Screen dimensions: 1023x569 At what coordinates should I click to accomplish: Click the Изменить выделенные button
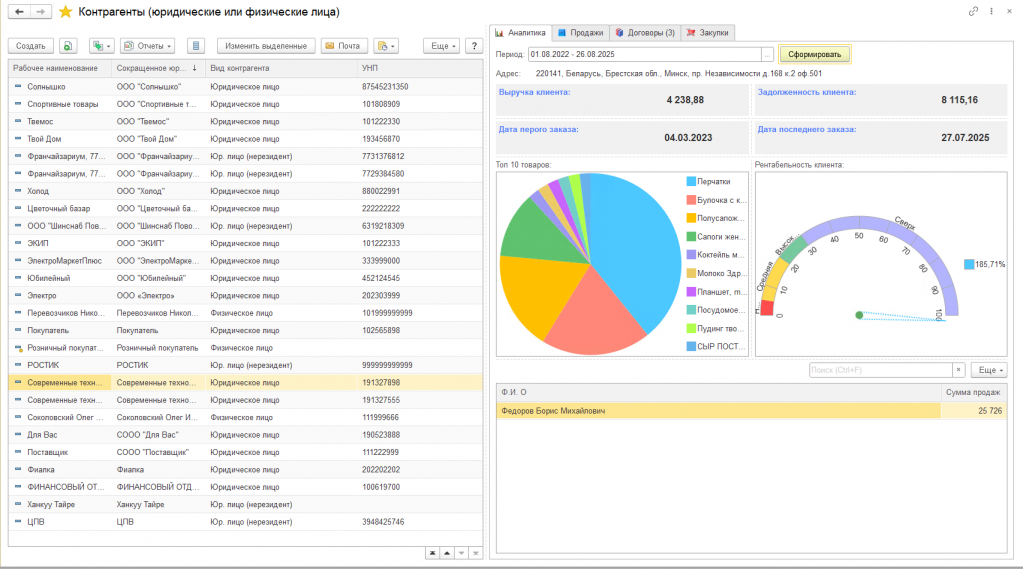point(266,46)
